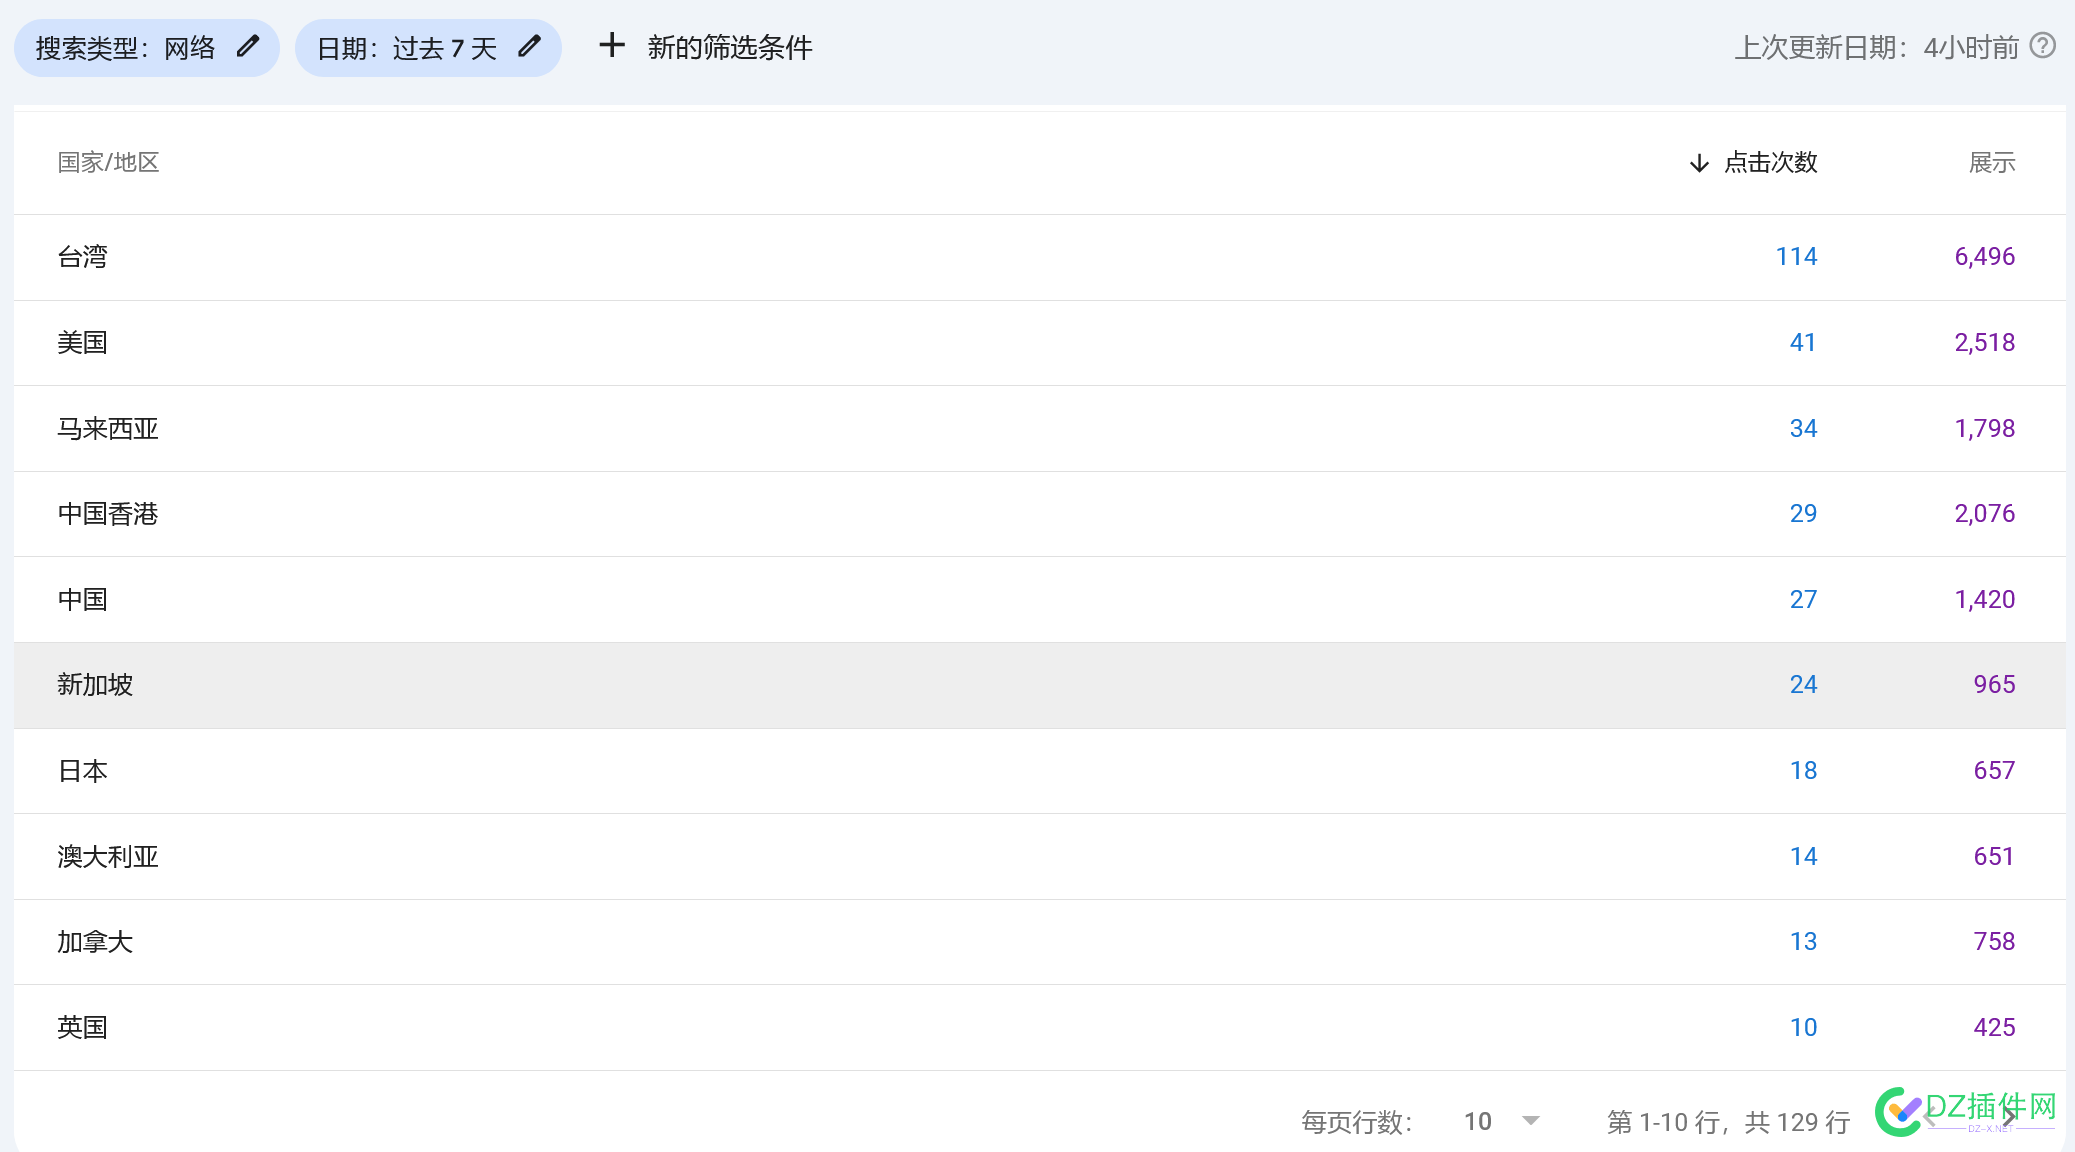The width and height of the screenshot is (2075, 1152).
Task: Select the 加拿大 row
Action: [1040, 942]
